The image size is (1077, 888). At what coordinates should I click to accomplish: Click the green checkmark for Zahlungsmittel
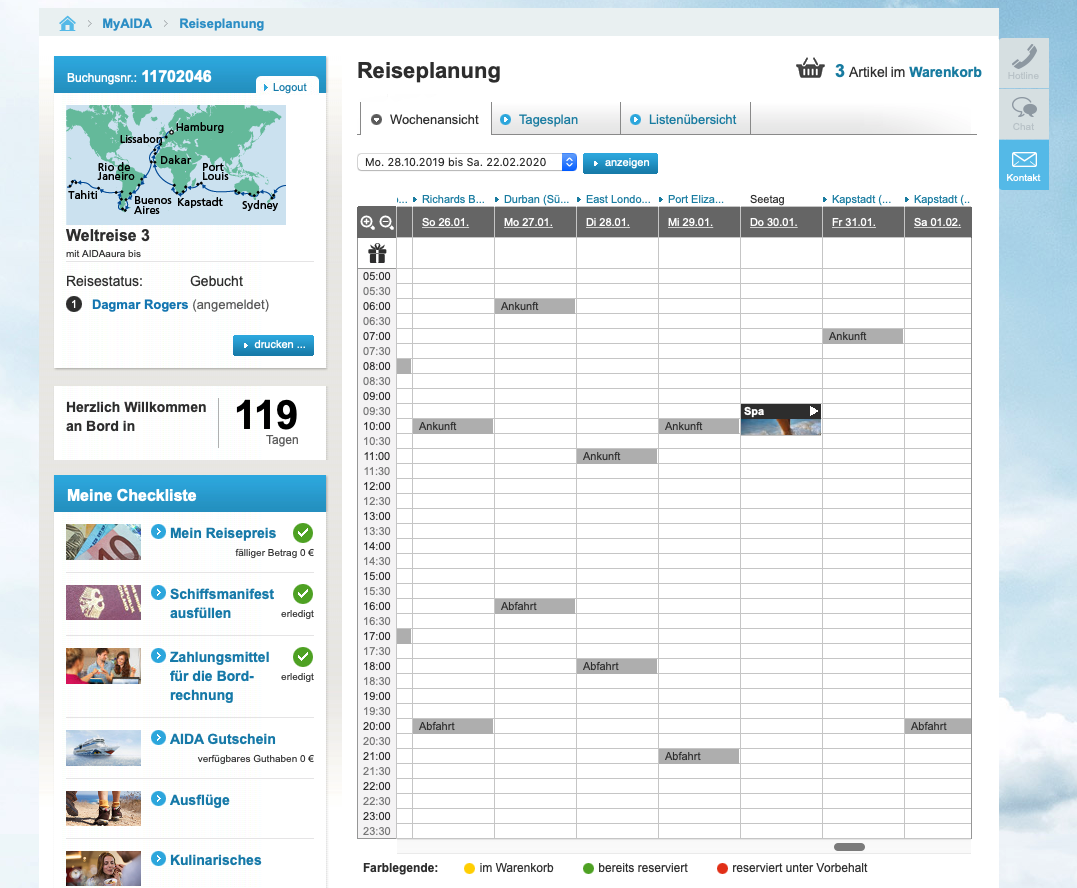coord(303,656)
